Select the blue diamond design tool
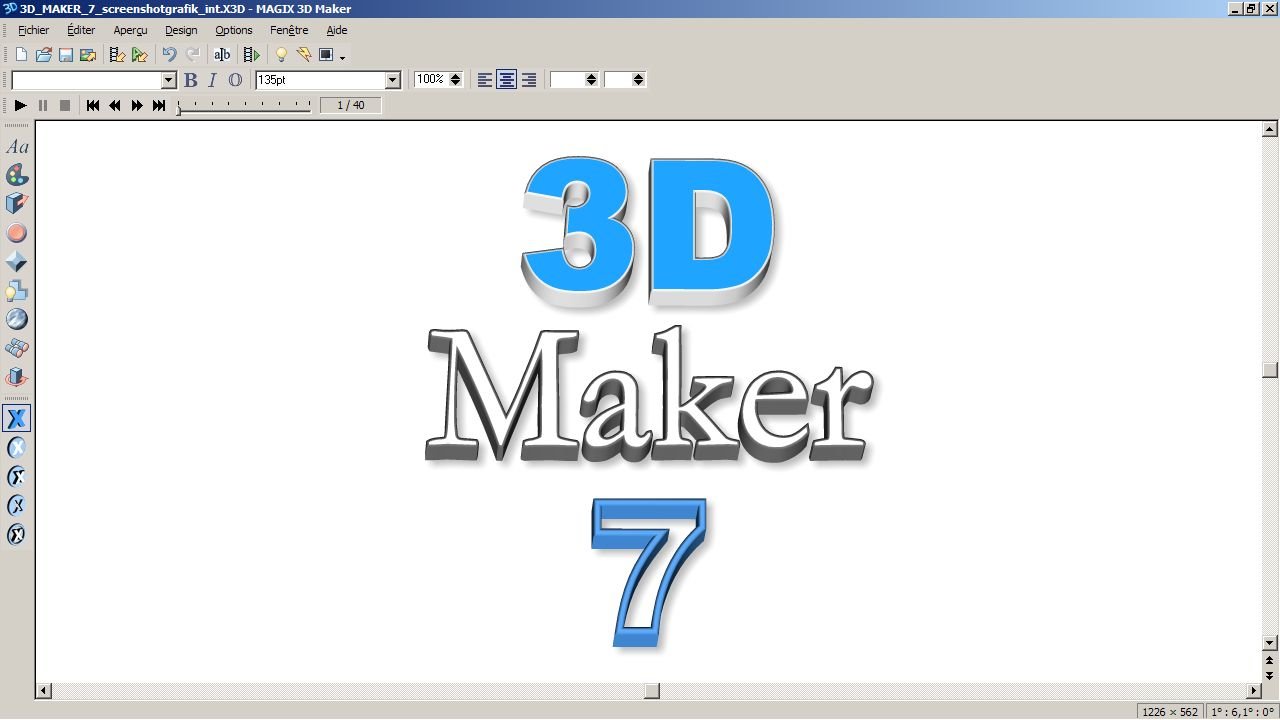1280x720 pixels. tap(17, 262)
